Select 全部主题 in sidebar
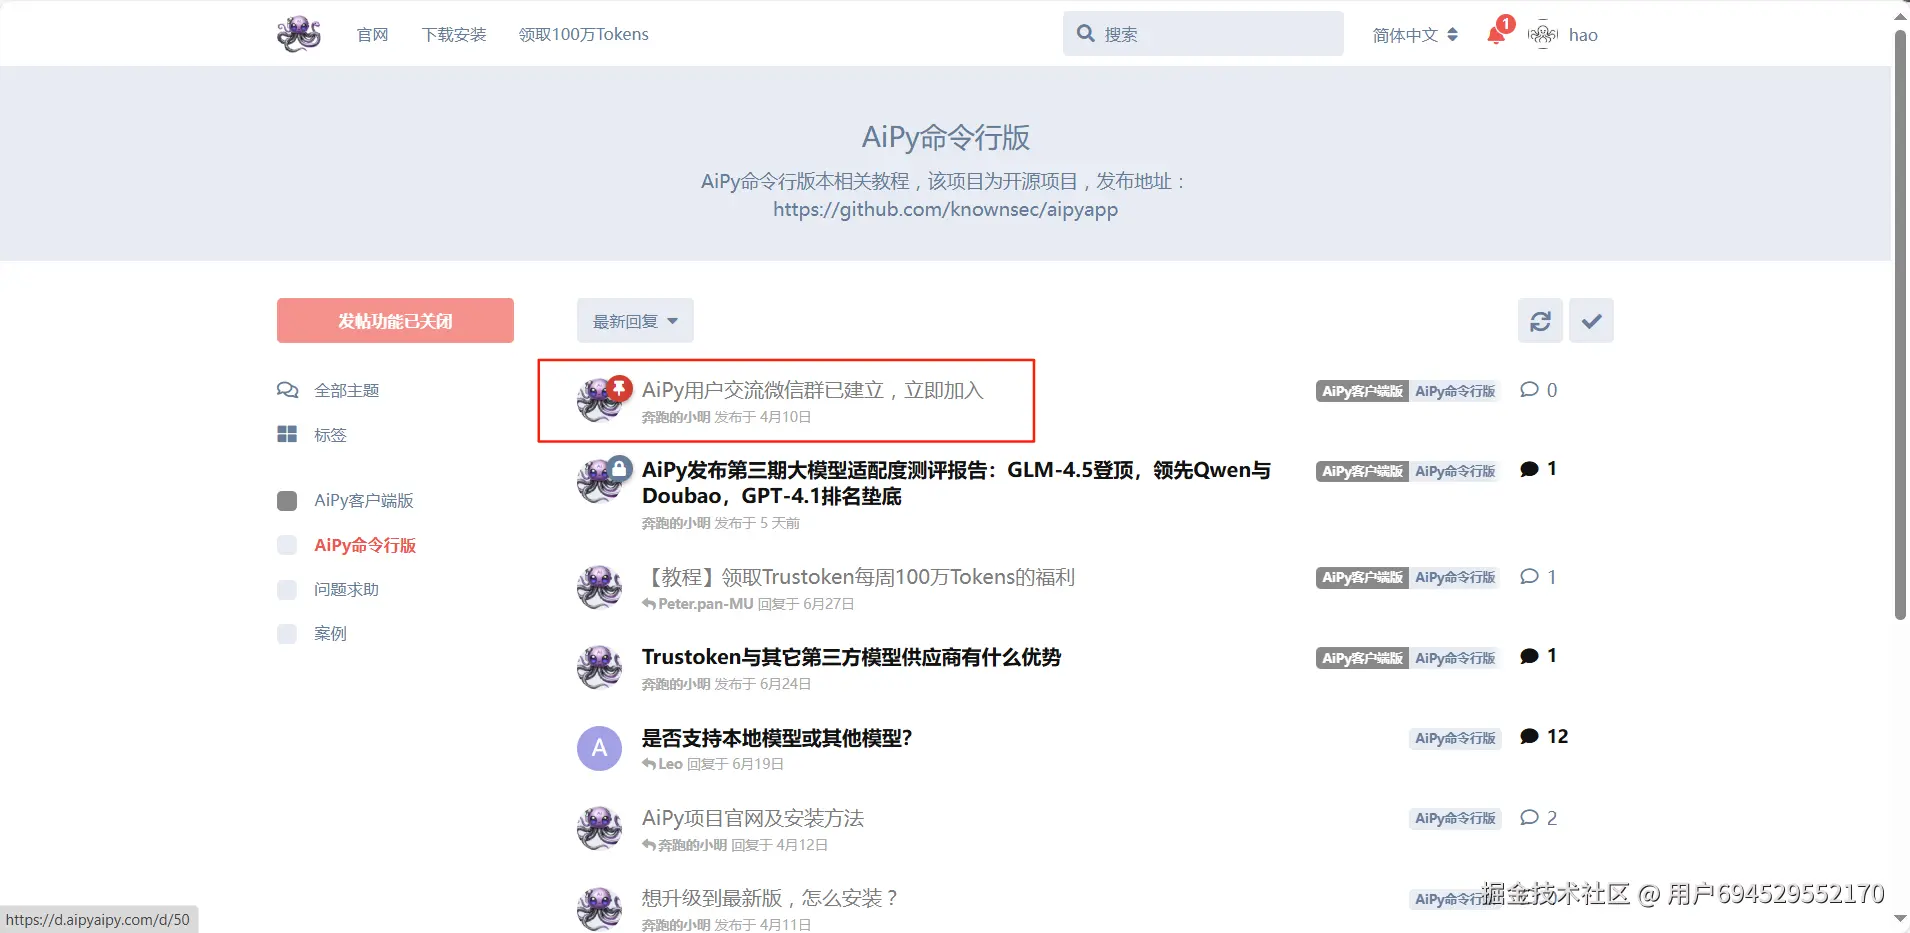This screenshot has height=933, width=1910. [x=346, y=390]
